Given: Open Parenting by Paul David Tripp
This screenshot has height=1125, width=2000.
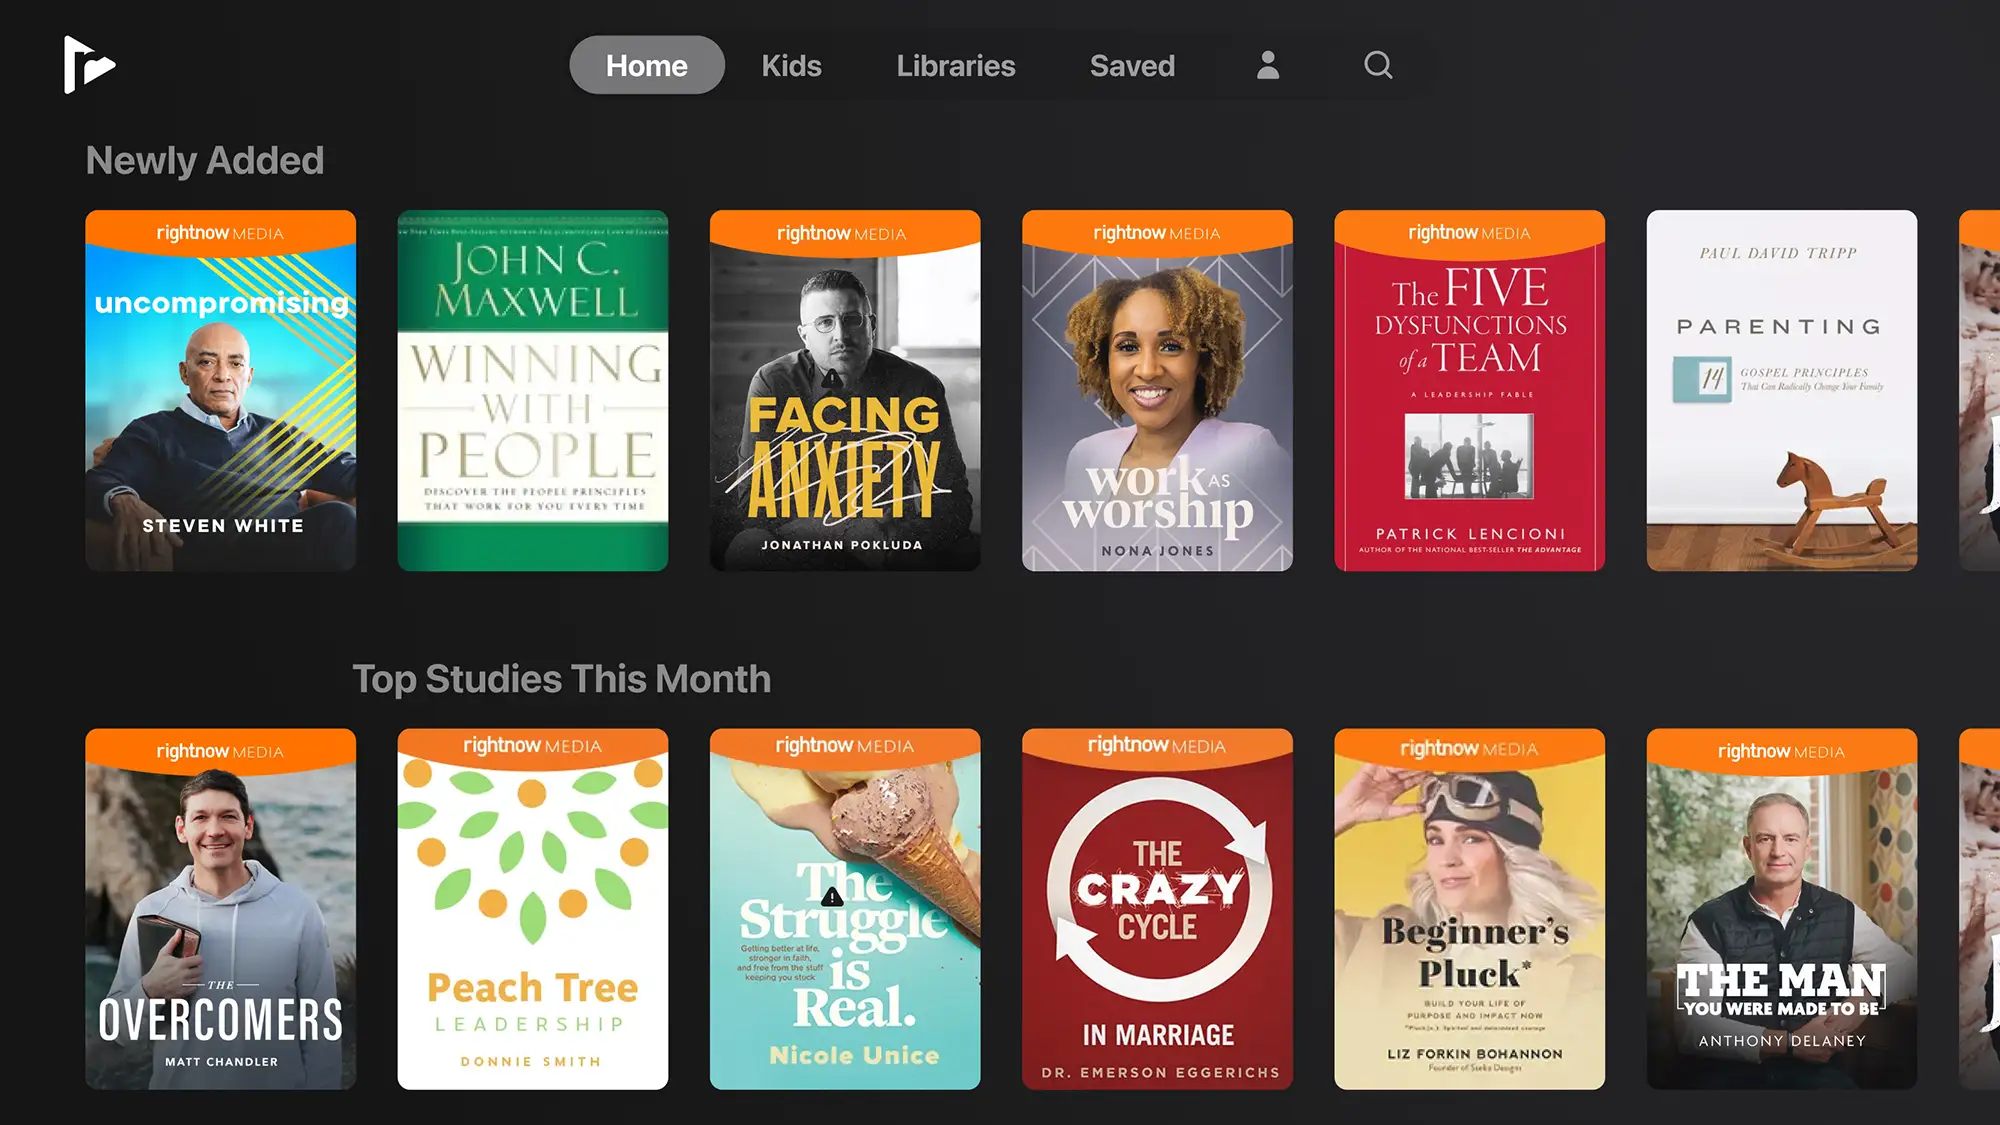Looking at the screenshot, I should click(1782, 390).
